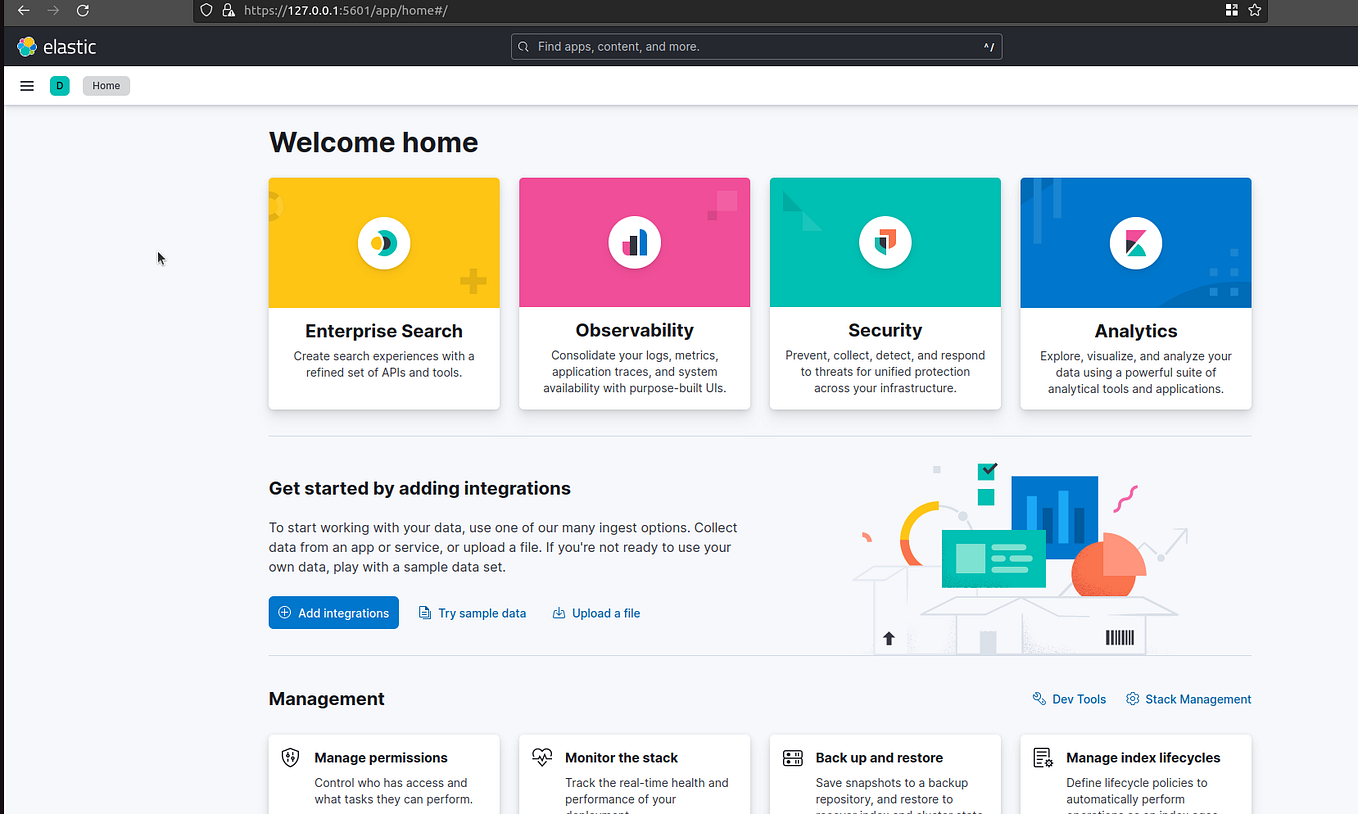Click the Elastic logo in the header
1358x814 pixels.
click(x=27, y=46)
